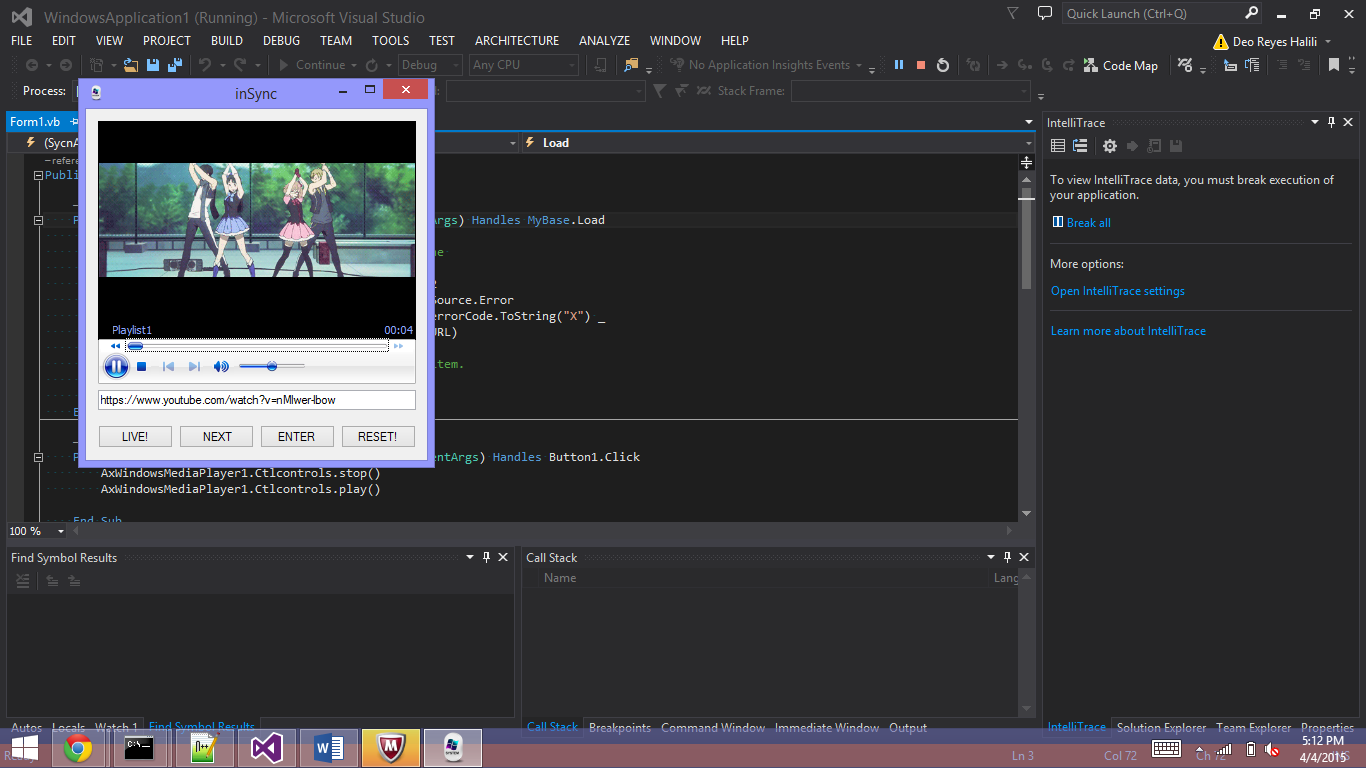Viewport: 1366px width, 768px height.
Task: Click the LIVE! button
Action: click(x=135, y=437)
